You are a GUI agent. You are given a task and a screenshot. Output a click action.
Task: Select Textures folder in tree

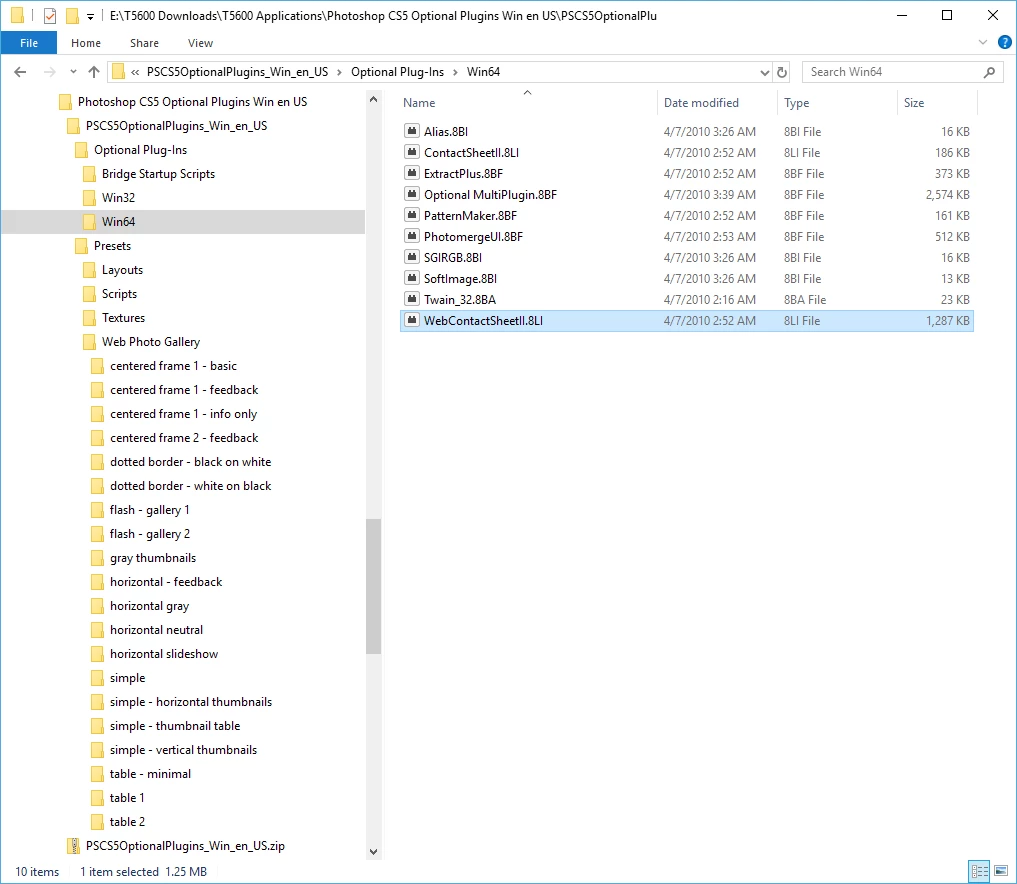point(123,318)
